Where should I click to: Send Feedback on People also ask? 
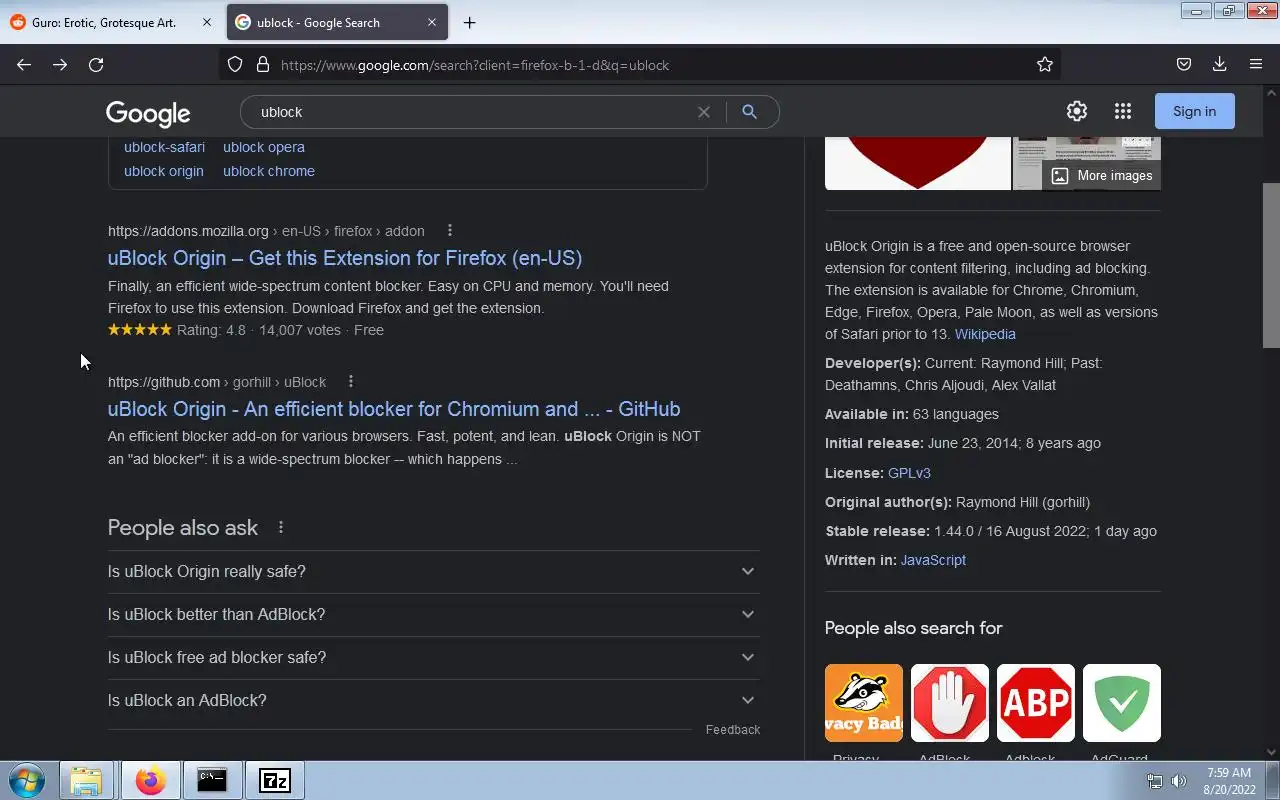click(x=733, y=730)
